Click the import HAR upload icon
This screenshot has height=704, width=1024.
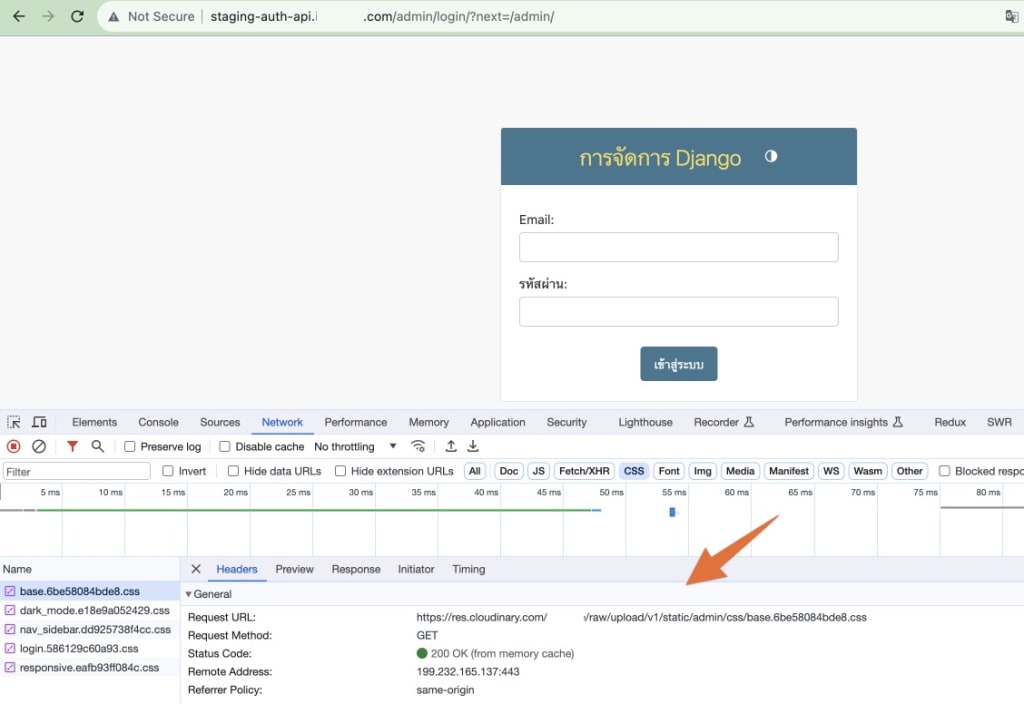(x=451, y=447)
